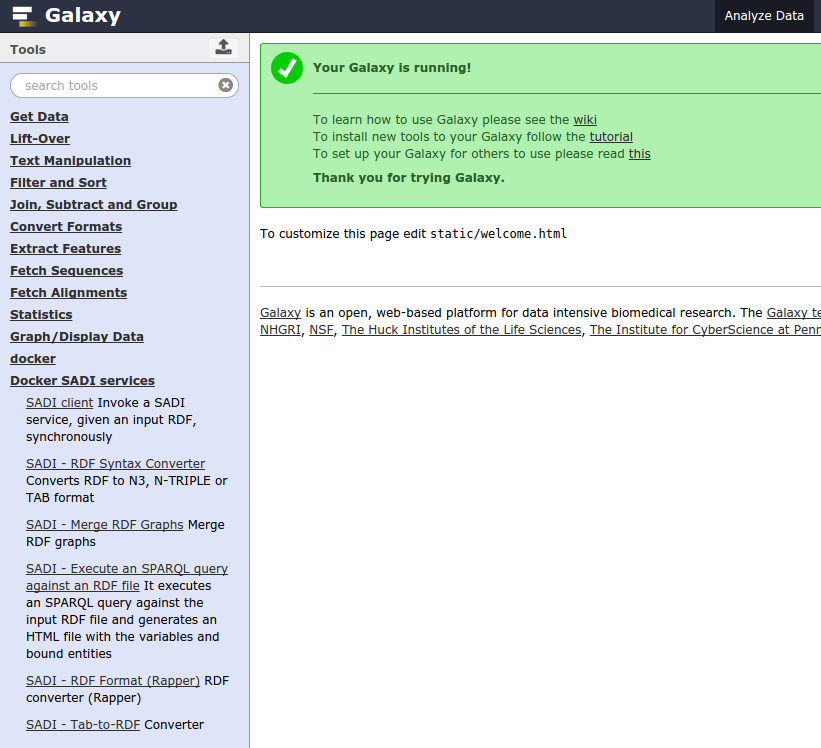Expand the Statistics section
This screenshot has width=821, height=748.
coord(41,315)
